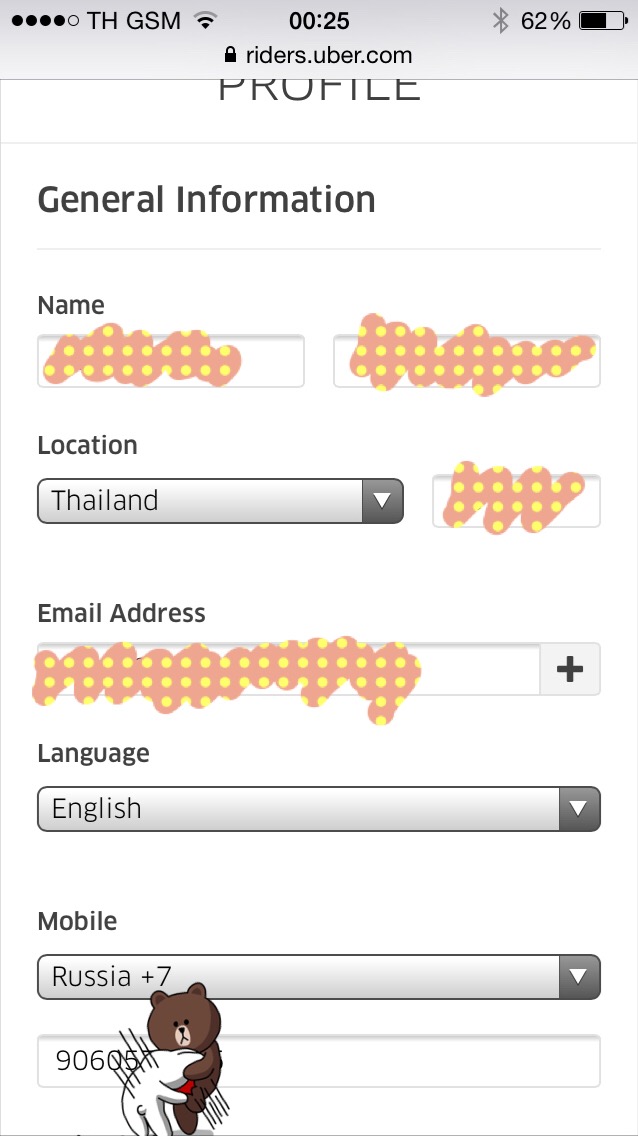638x1136 pixels.
Task: Tap the battery icon in status bar
Action: 603,21
